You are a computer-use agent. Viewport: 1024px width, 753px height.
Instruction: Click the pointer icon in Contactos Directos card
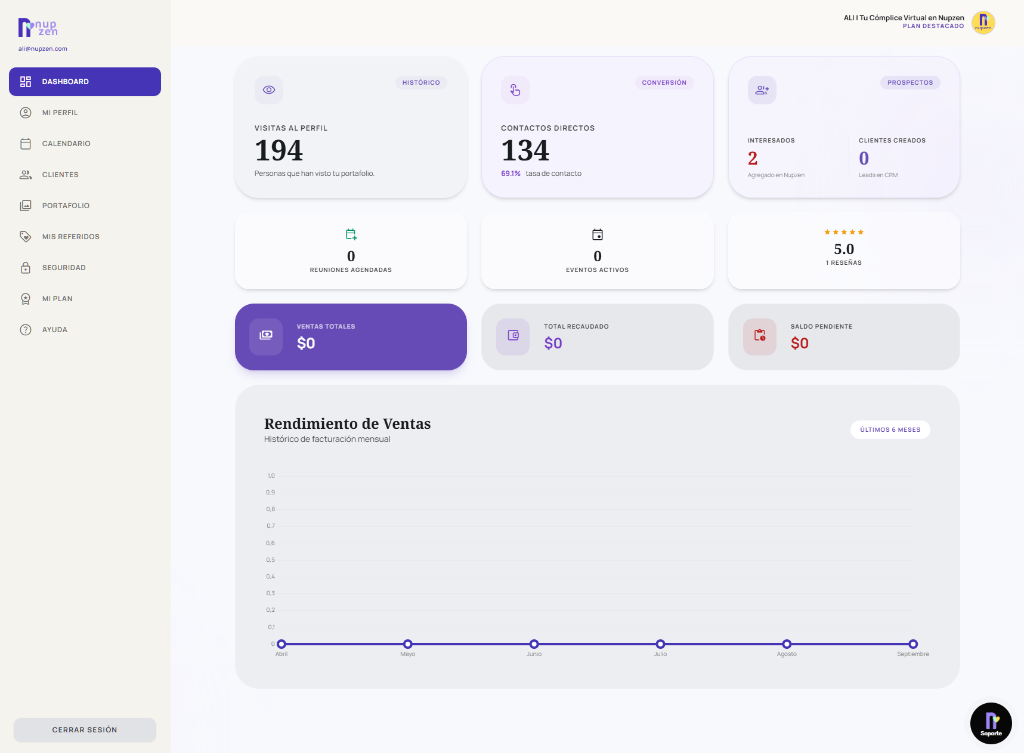515,90
